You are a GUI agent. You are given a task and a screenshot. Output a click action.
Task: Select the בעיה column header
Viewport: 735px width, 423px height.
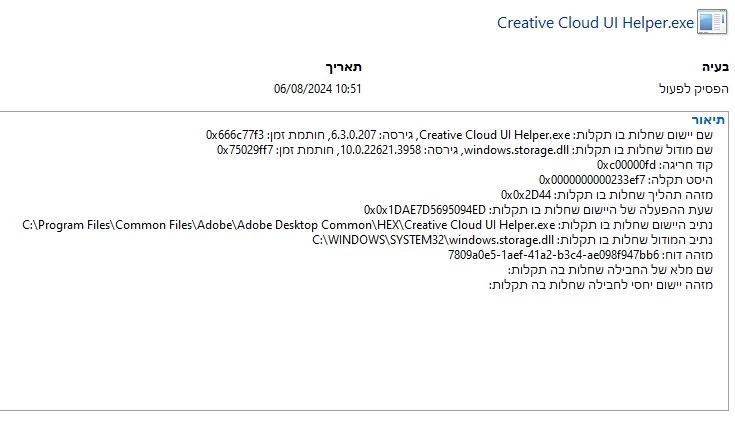(715, 67)
